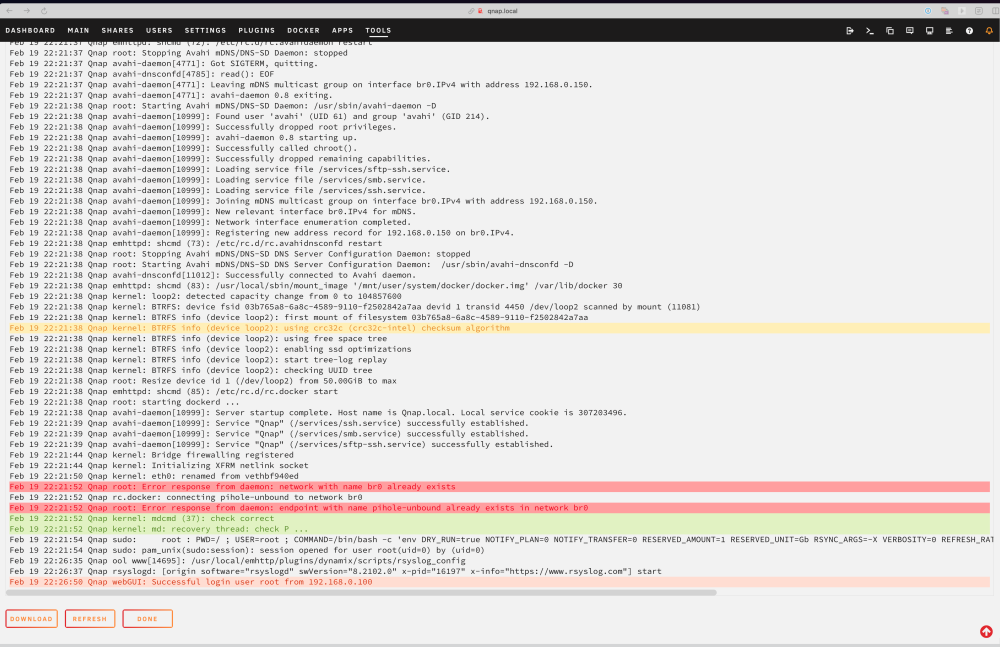1000x647 pixels.
Task: Open the Settings tab
Action: point(205,31)
